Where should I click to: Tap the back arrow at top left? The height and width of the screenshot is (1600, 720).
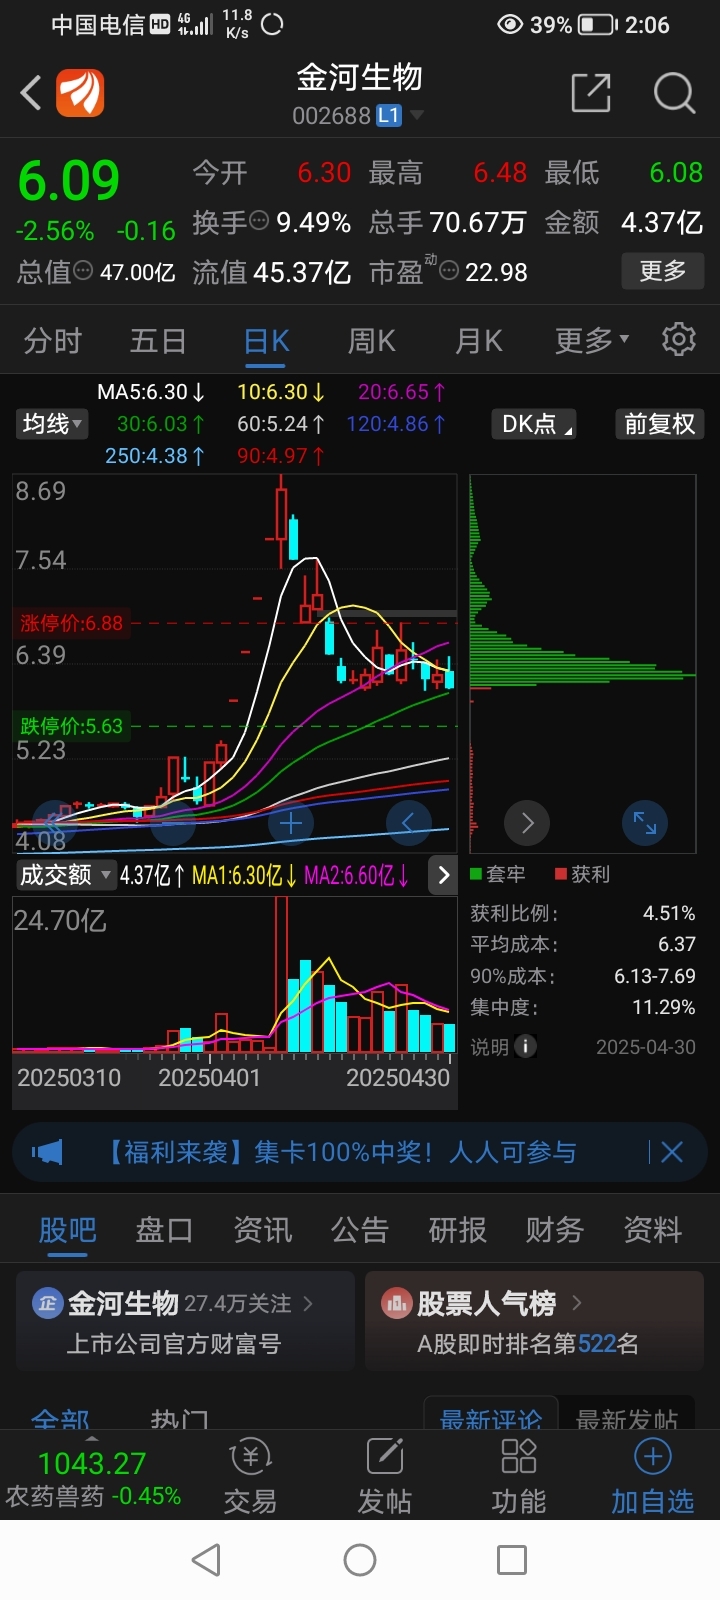pyautogui.click(x=31, y=94)
